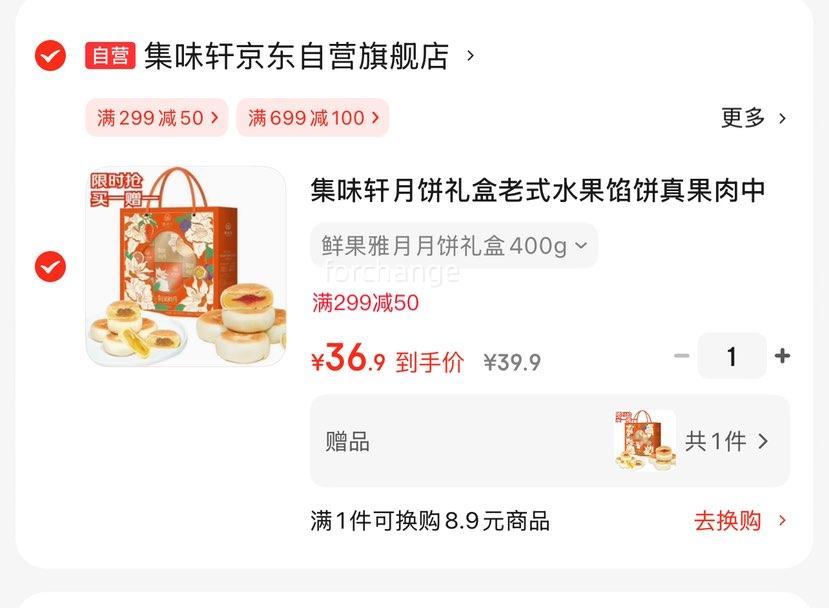Tap 去换购 to redeem add-on
The width and height of the screenshot is (829, 608).
pyautogui.click(x=727, y=521)
